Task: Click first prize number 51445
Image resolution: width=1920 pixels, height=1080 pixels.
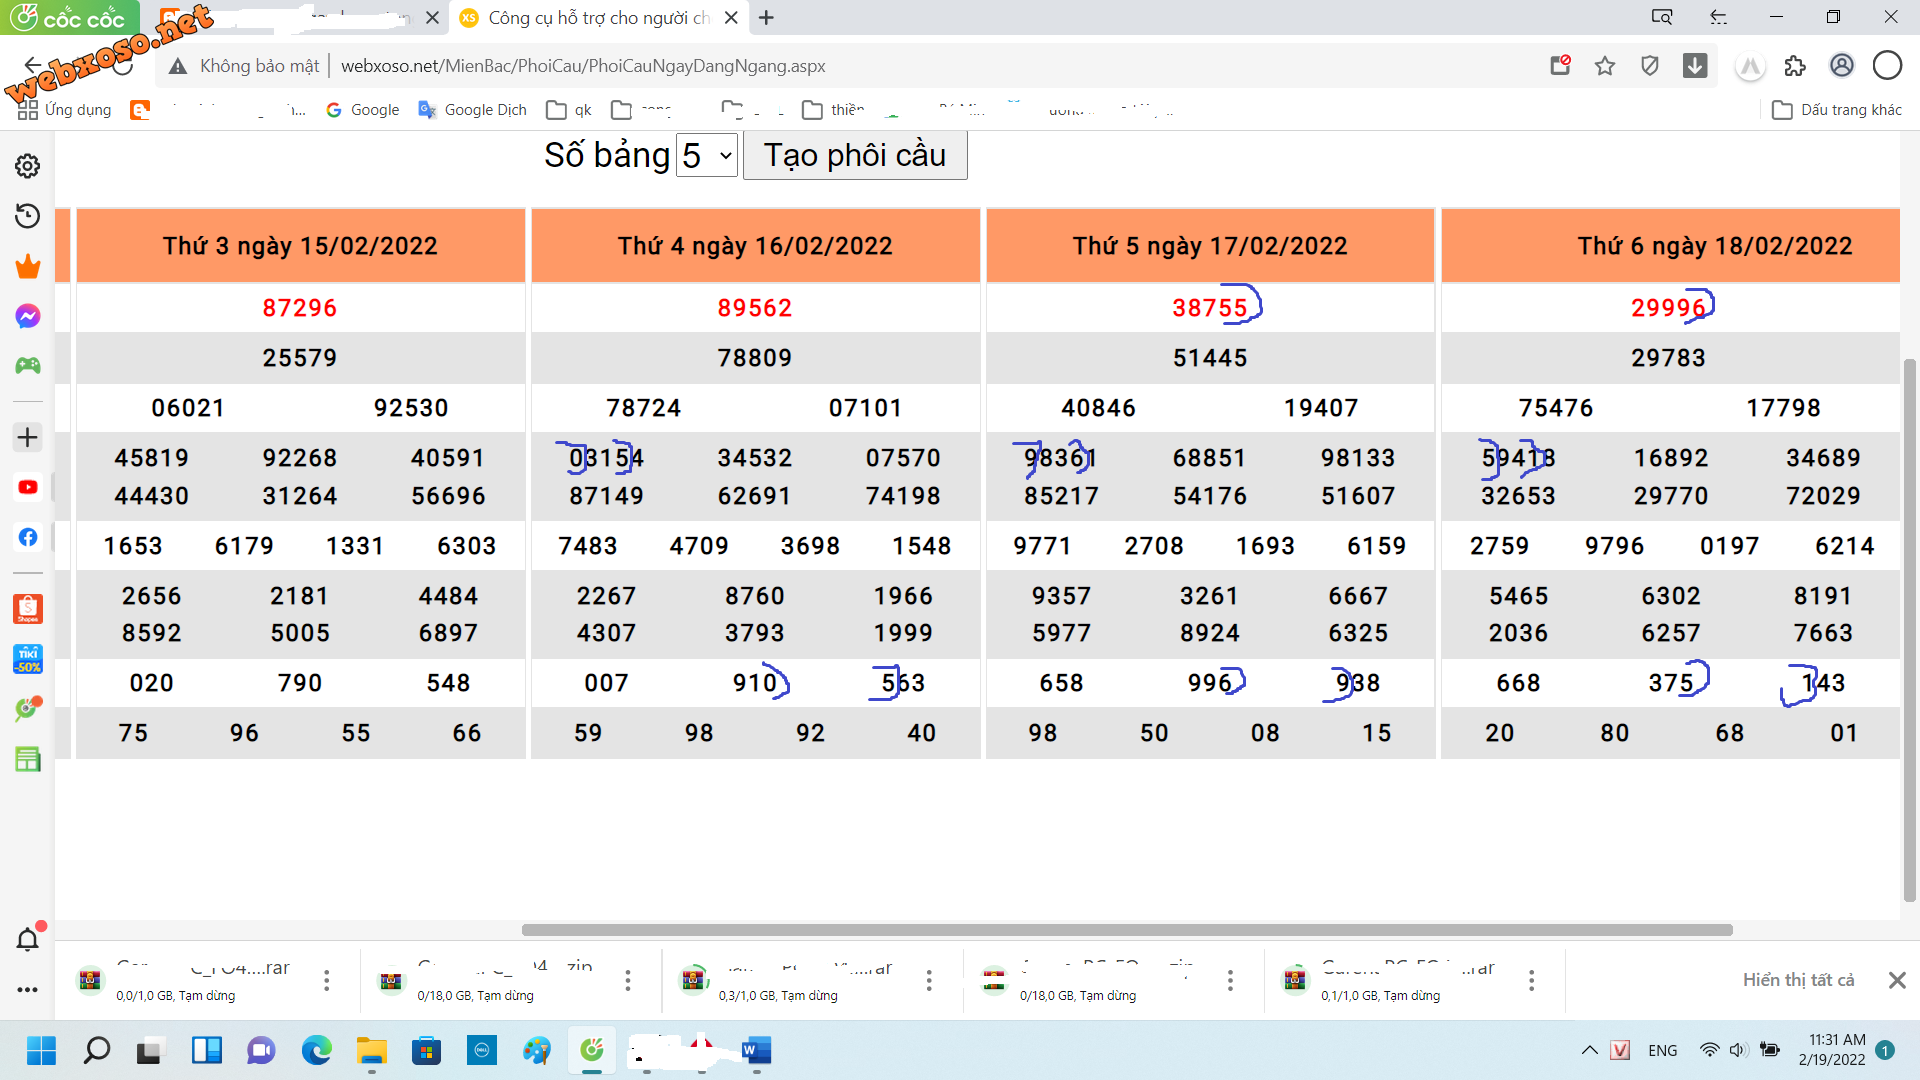Action: (x=1210, y=358)
